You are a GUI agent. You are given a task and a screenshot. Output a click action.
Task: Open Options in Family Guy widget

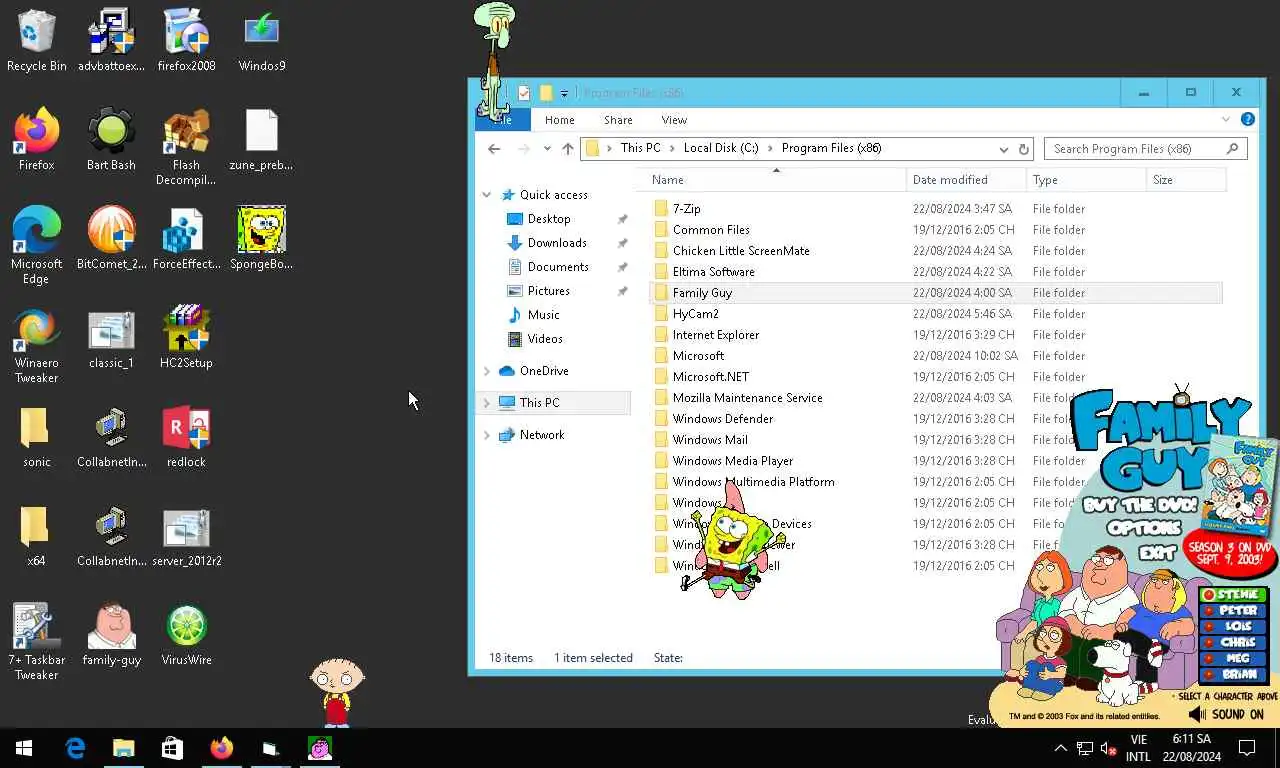point(1144,527)
